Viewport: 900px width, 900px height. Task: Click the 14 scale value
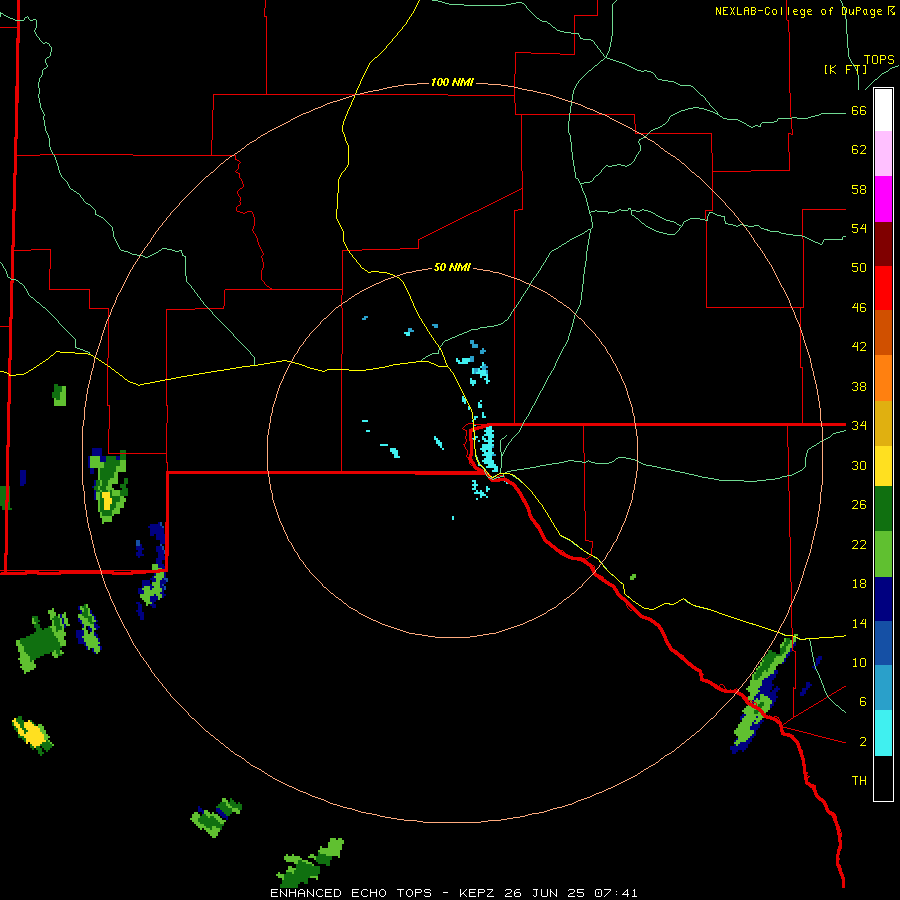coord(859,623)
